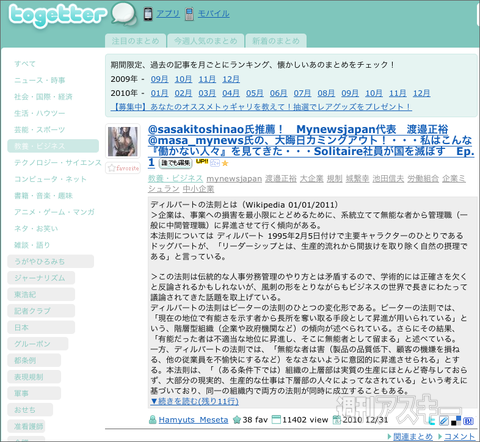The height and width of the screenshot is (442, 480).
Task: Click the 労働組合 keyword tag
Action: pos(423,179)
